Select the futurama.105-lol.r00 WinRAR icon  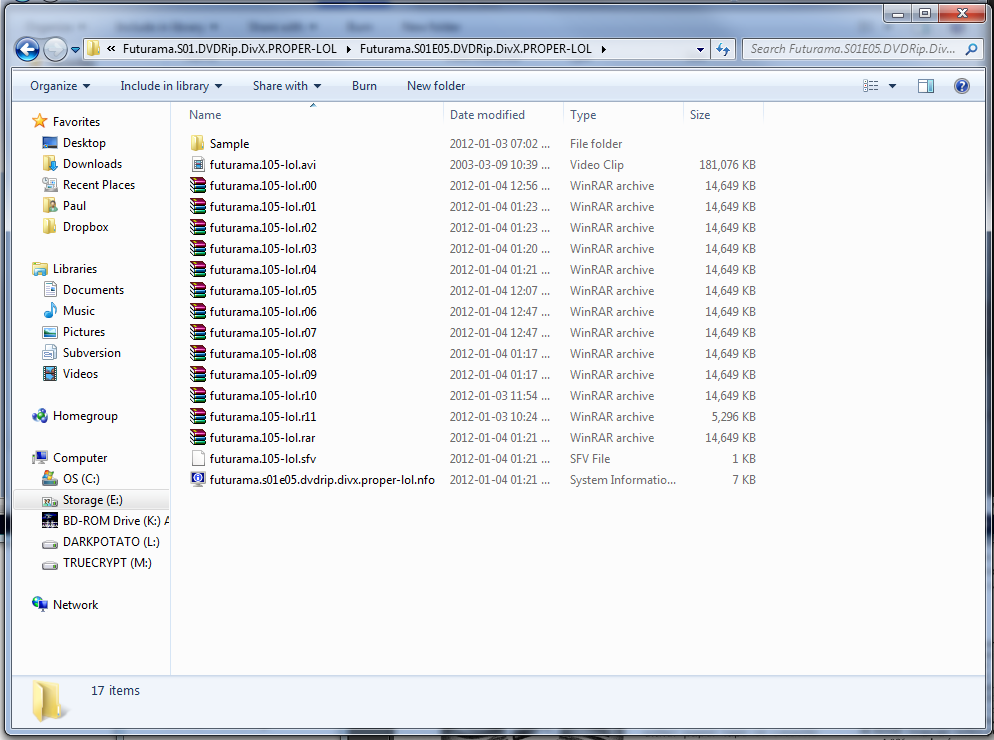198,185
